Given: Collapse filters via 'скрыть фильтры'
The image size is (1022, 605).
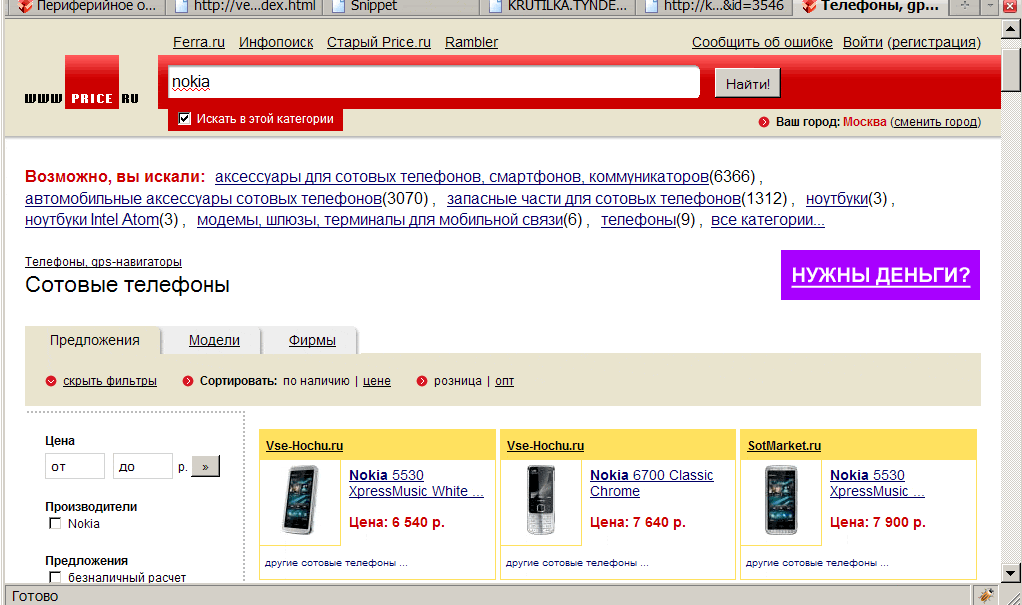Looking at the screenshot, I should (110, 381).
